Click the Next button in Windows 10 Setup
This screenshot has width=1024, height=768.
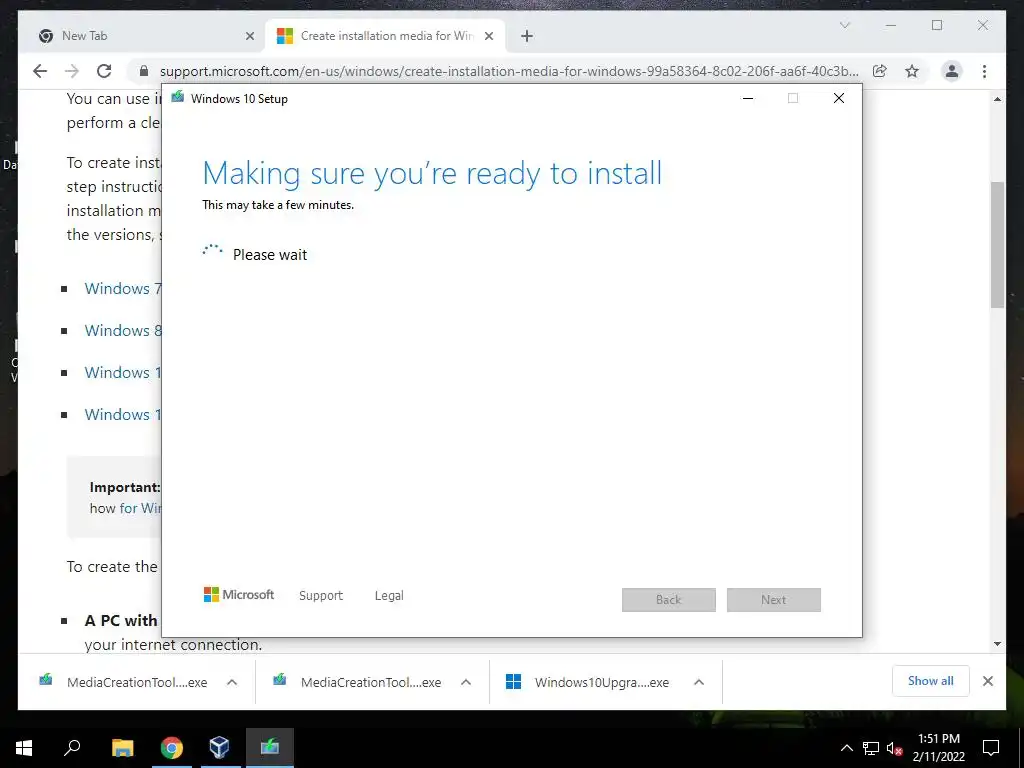point(774,600)
